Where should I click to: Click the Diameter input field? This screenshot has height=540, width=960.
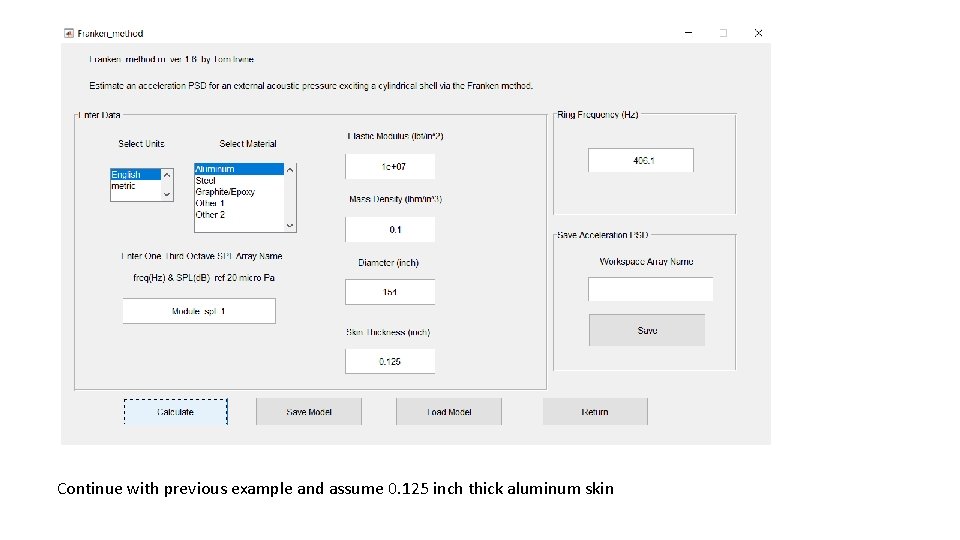pyautogui.click(x=390, y=292)
